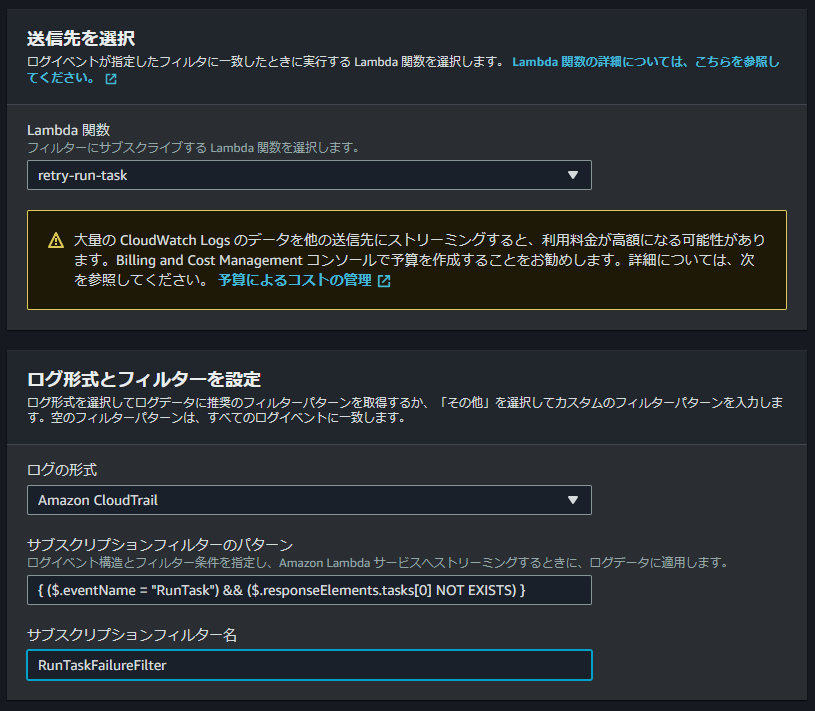The image size is (815, 711).
Task: Click hint フィルターにサブスクライブする Lambda 関数を選択します
Action: [193, 148]
